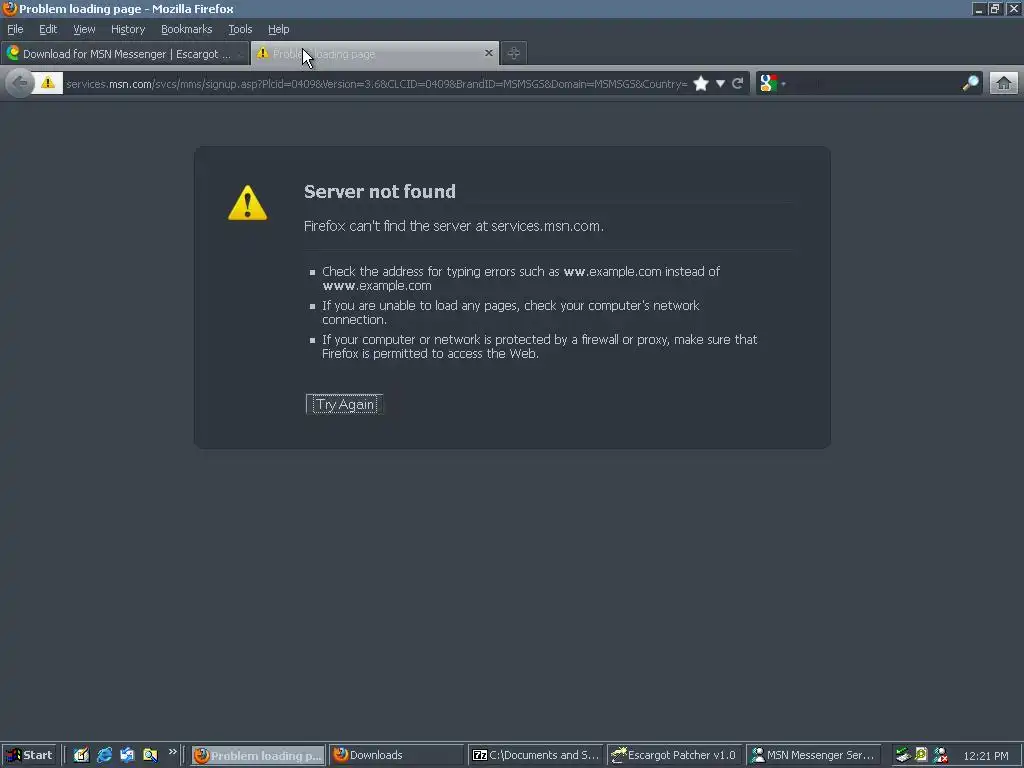Image resolution: width=1024 pixels, height=768 pixels.
Task: Click the search bar text field
Action: (874, 84)
